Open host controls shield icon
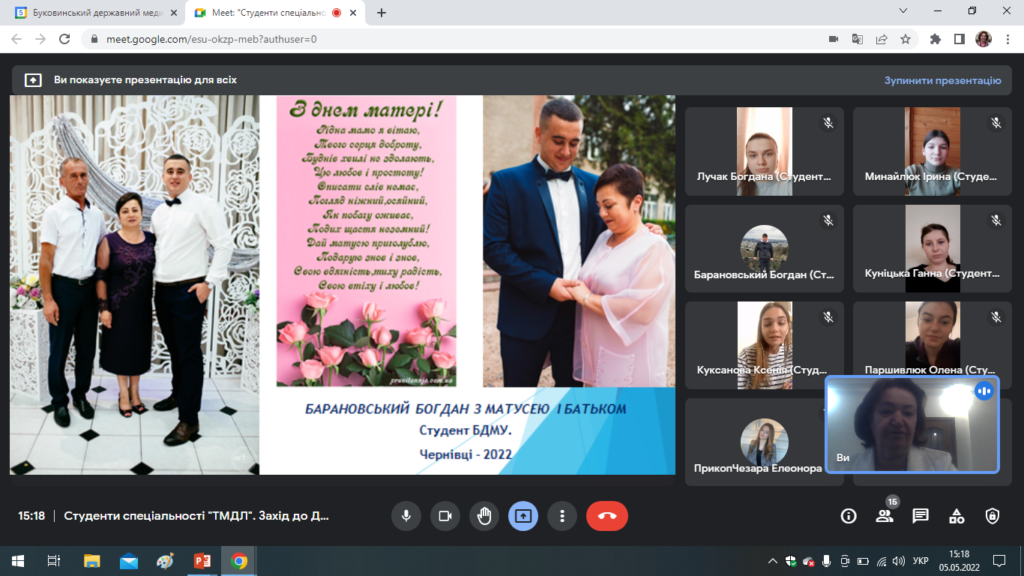The image size is (1024, 576). [x=992, y=516]
